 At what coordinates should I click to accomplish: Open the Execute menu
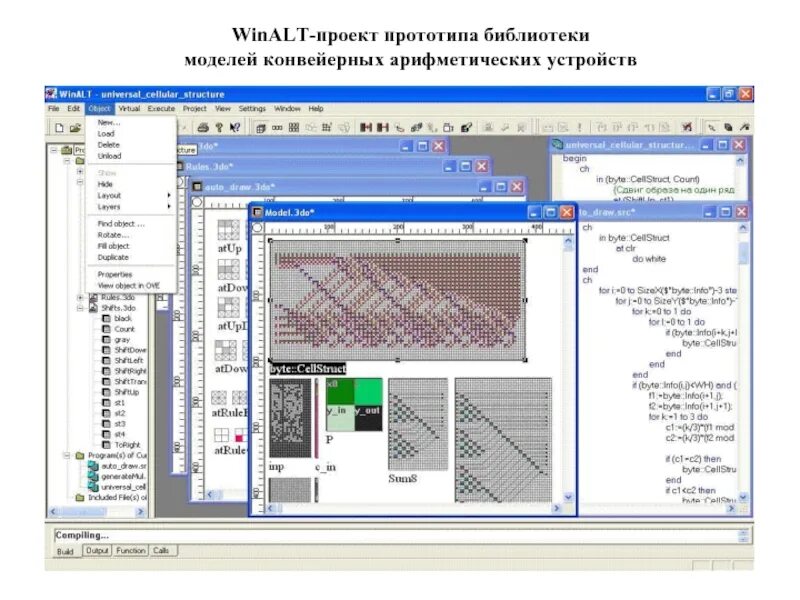(x=161, y=109)
